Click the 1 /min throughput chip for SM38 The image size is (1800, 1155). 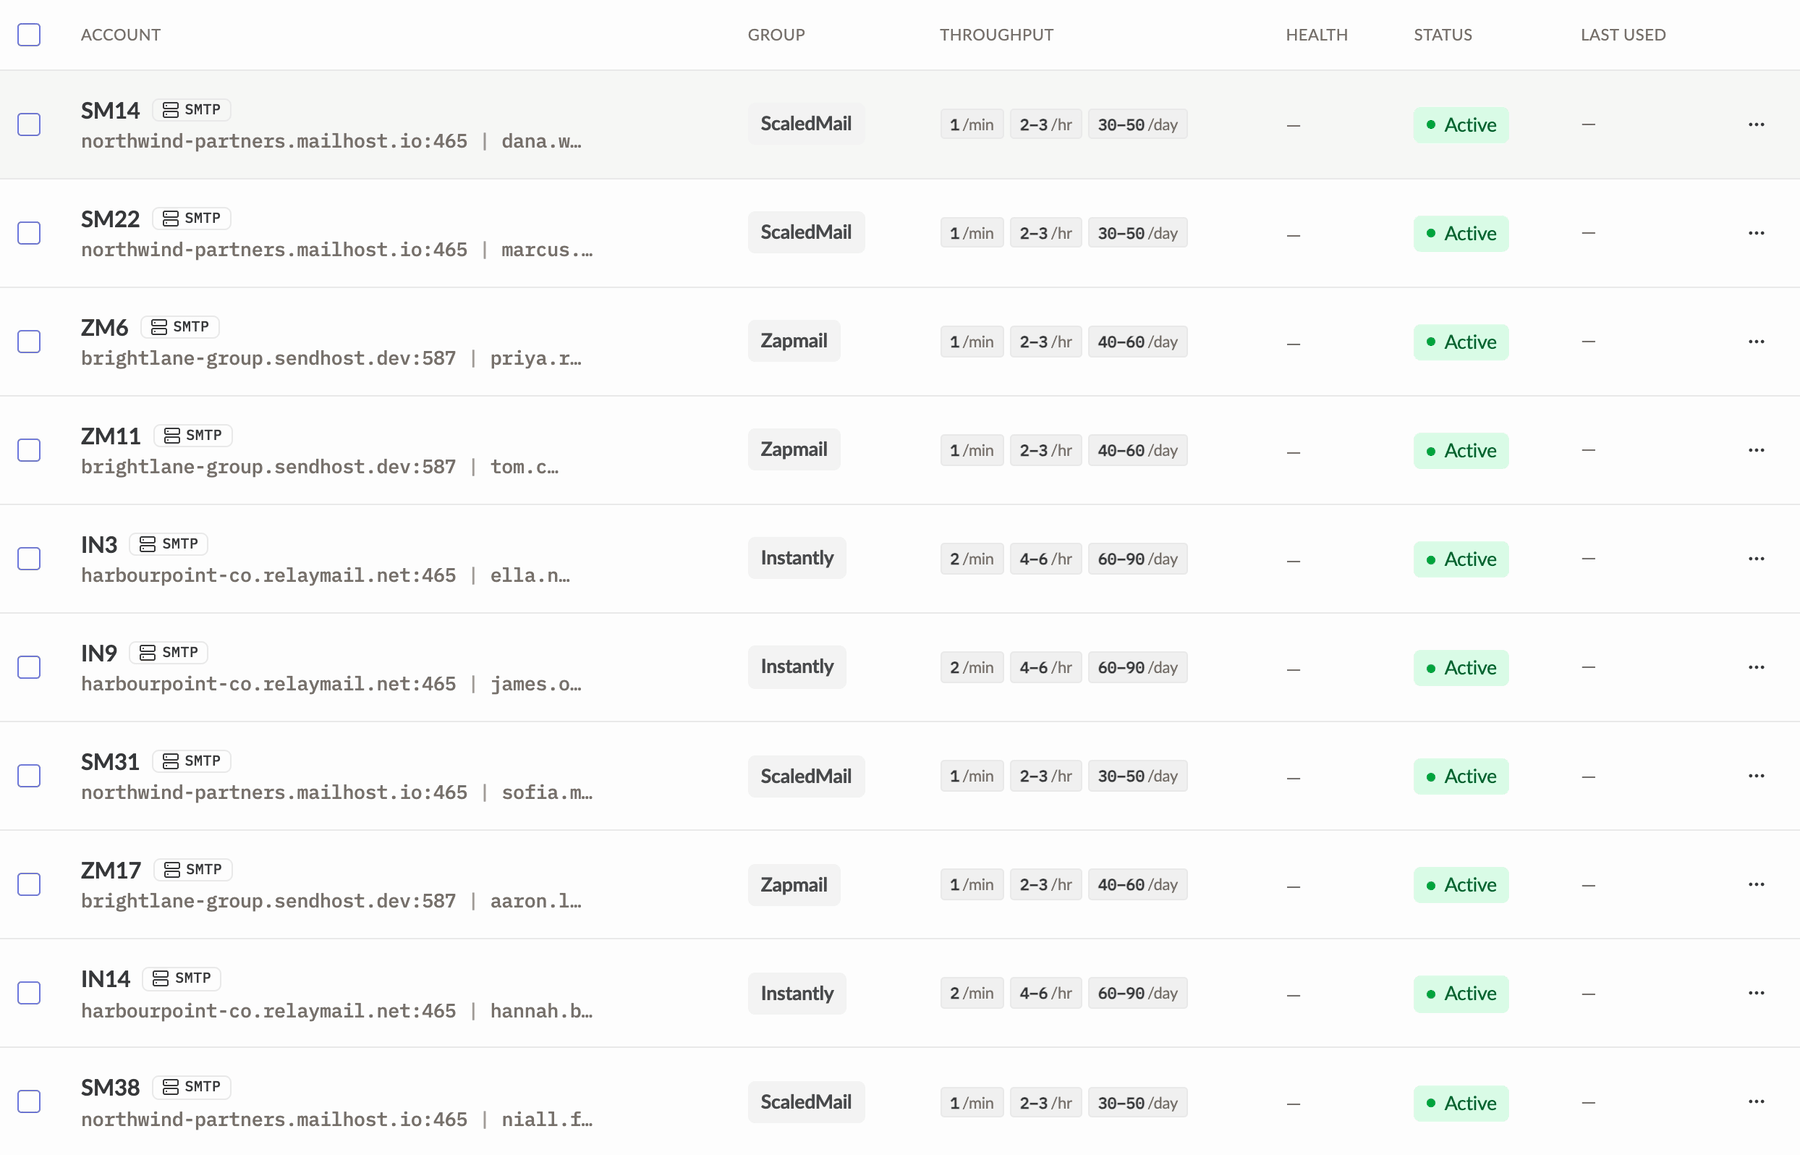click(x=972, y=1102)
